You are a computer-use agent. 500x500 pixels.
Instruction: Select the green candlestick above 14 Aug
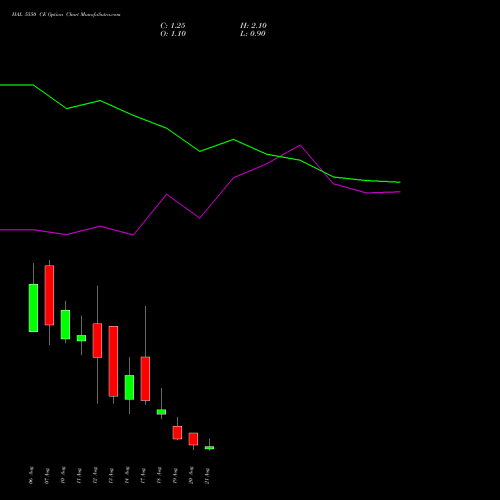[x=129, y=387]
